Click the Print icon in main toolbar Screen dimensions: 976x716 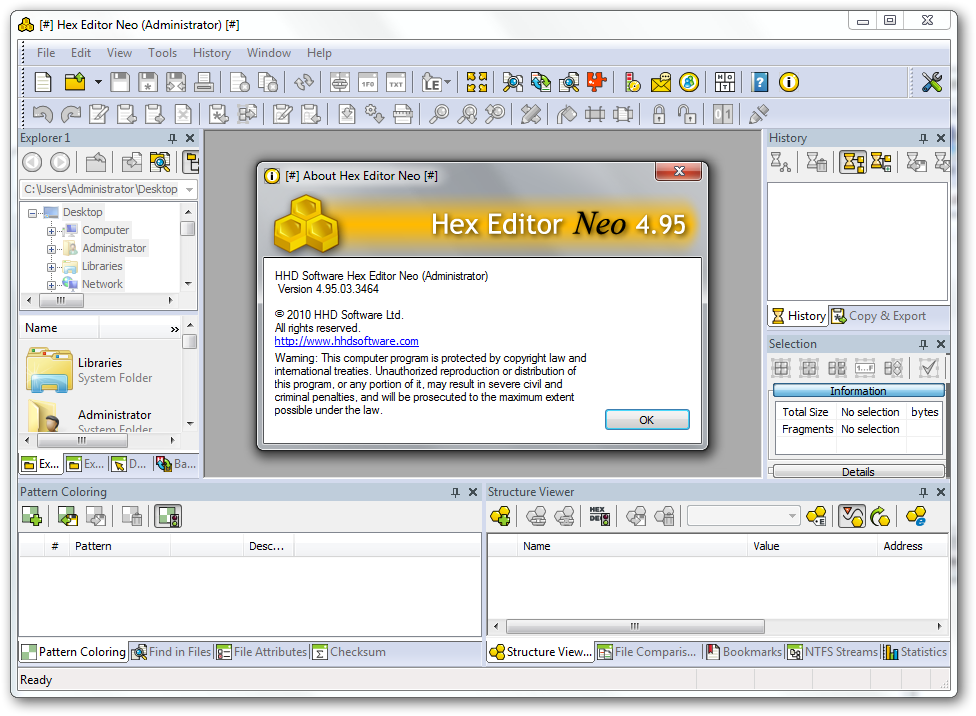[x=204, y=82]
